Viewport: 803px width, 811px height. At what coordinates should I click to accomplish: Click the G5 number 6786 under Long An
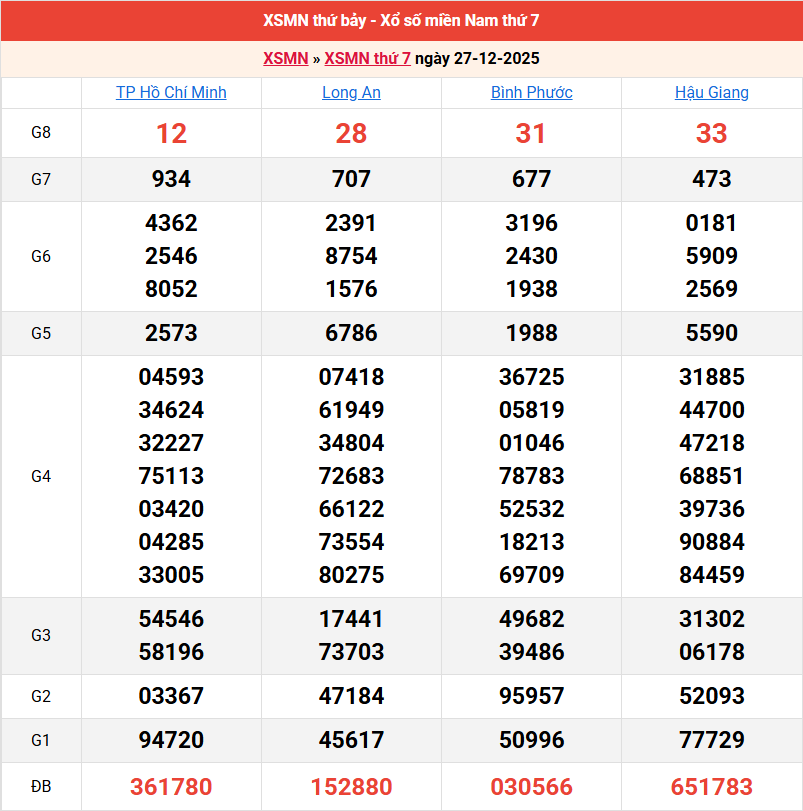pos(351,333)
